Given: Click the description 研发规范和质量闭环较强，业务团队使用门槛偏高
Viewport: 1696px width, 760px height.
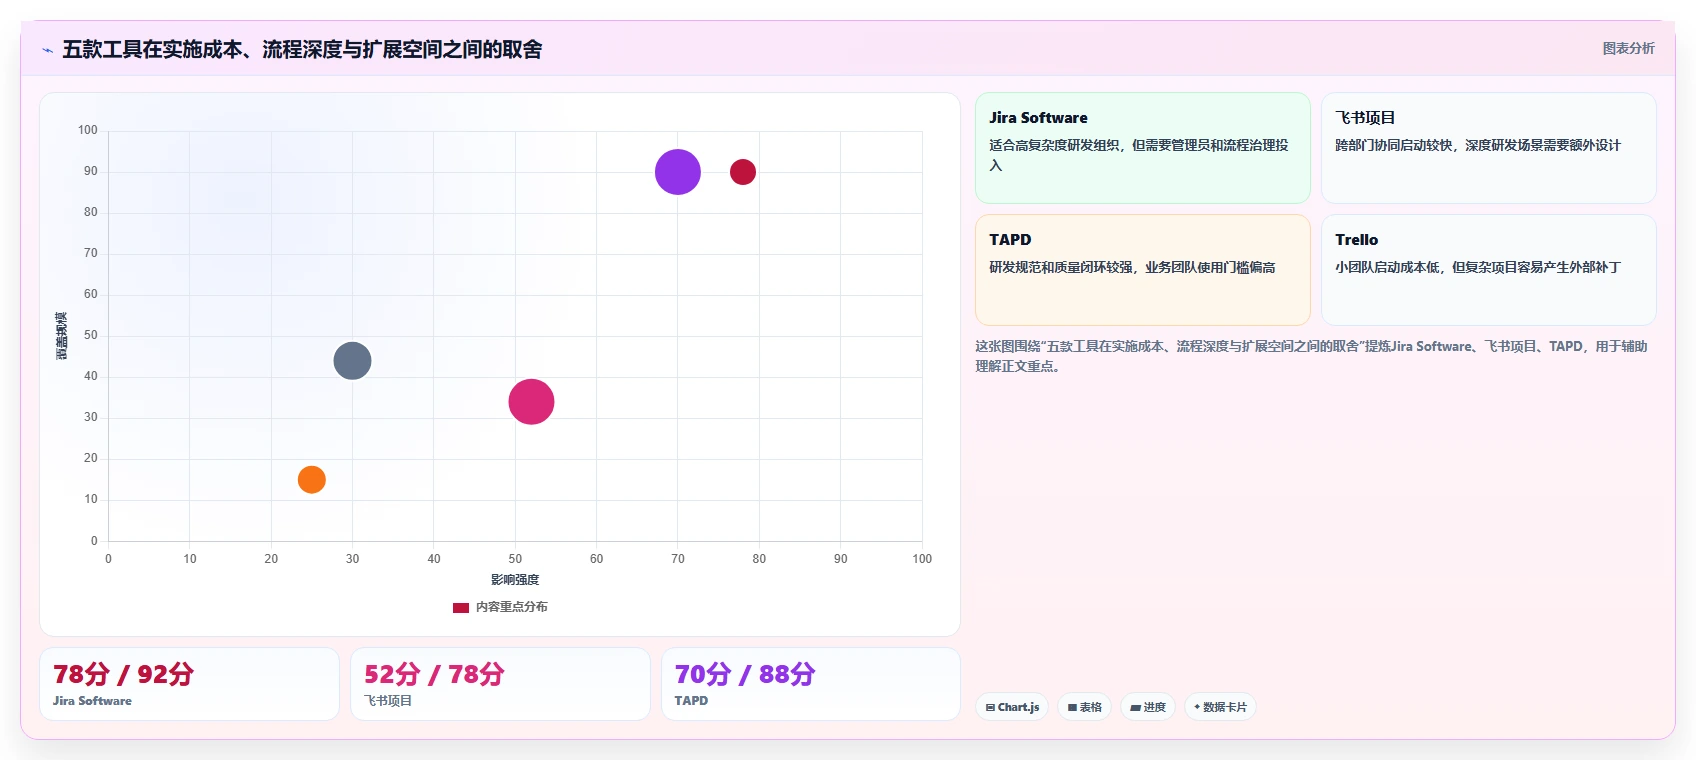Looking at the screenshot, I should pyautogui.click(x=1132, y=267).
